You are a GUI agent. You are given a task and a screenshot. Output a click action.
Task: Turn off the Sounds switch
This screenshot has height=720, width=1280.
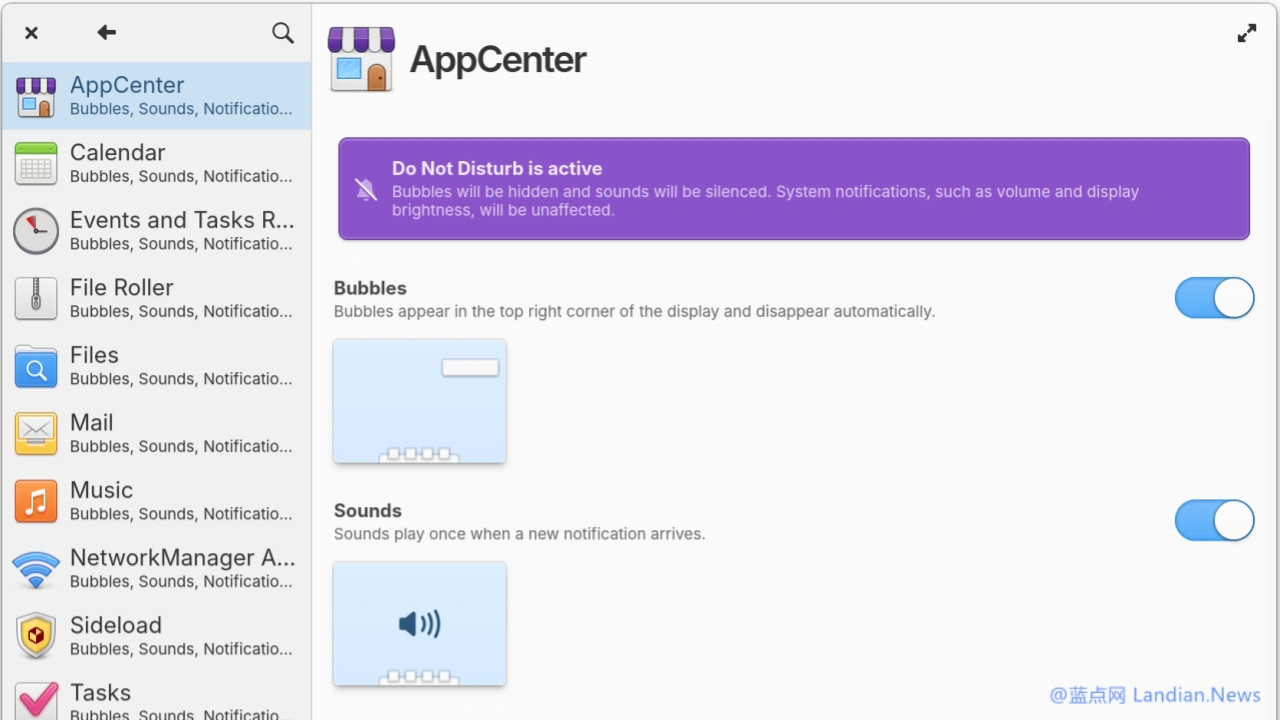coord(1214,521)
